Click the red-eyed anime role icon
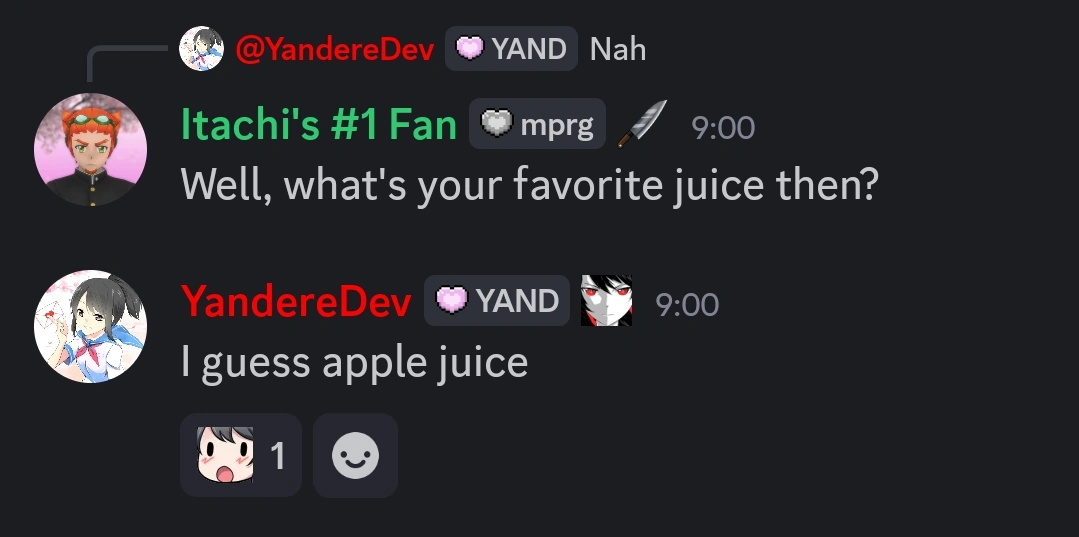 point(606,301)
